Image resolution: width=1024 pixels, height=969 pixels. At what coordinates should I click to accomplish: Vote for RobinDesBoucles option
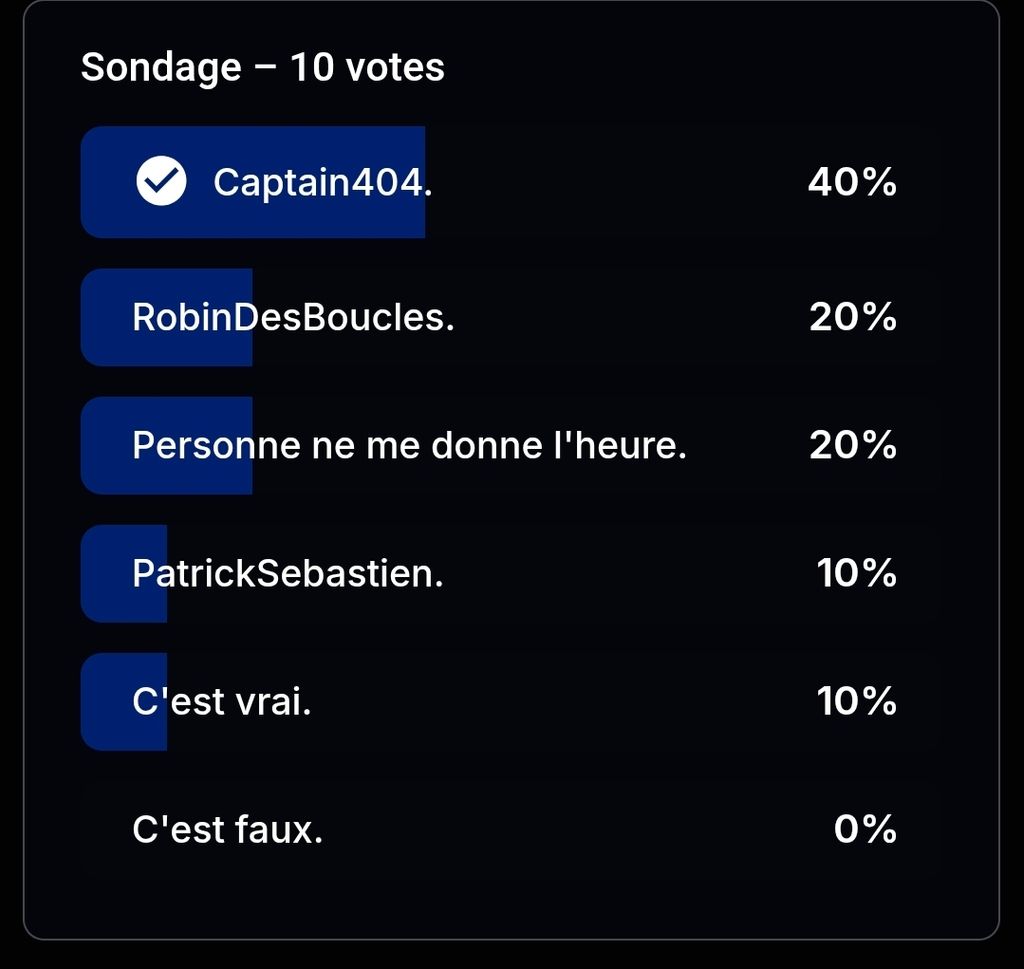point(293,317)
